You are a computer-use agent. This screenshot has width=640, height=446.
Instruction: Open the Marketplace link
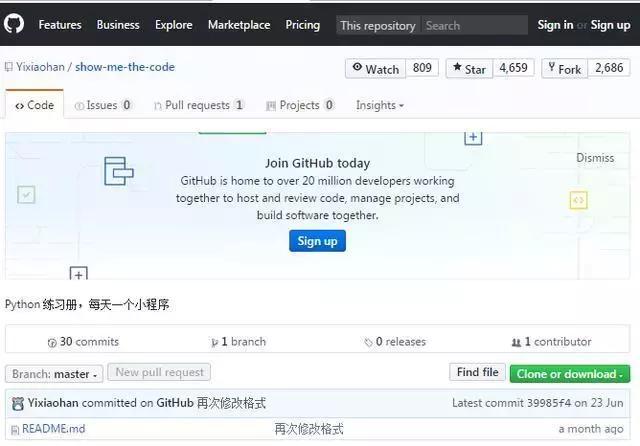(239, 25)
